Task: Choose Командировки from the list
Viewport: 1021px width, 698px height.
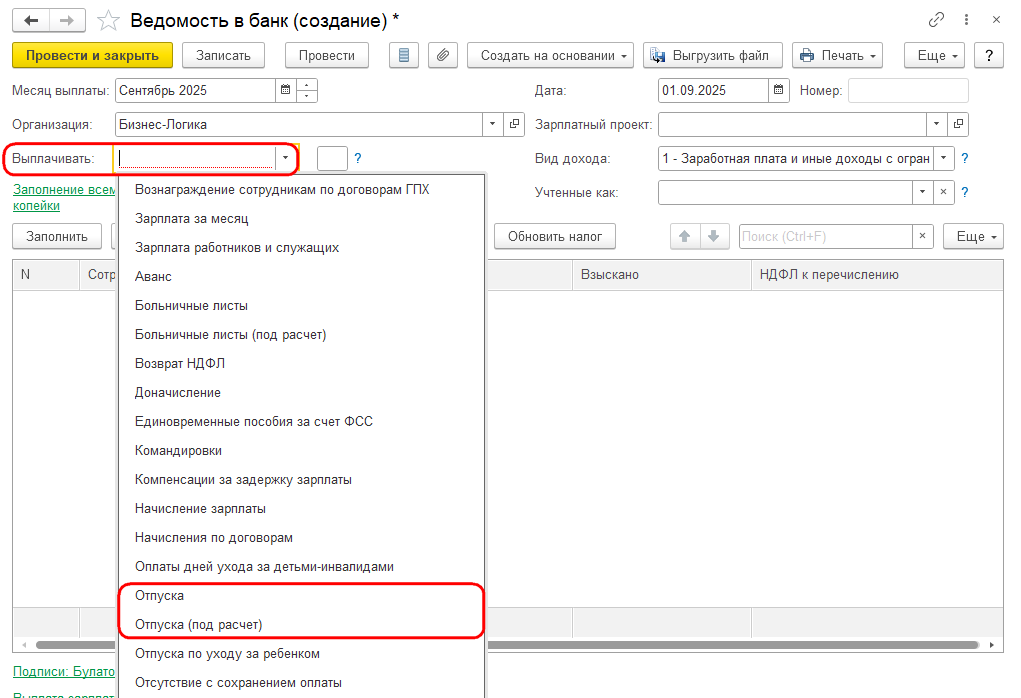Action: (x=301, y=451)
